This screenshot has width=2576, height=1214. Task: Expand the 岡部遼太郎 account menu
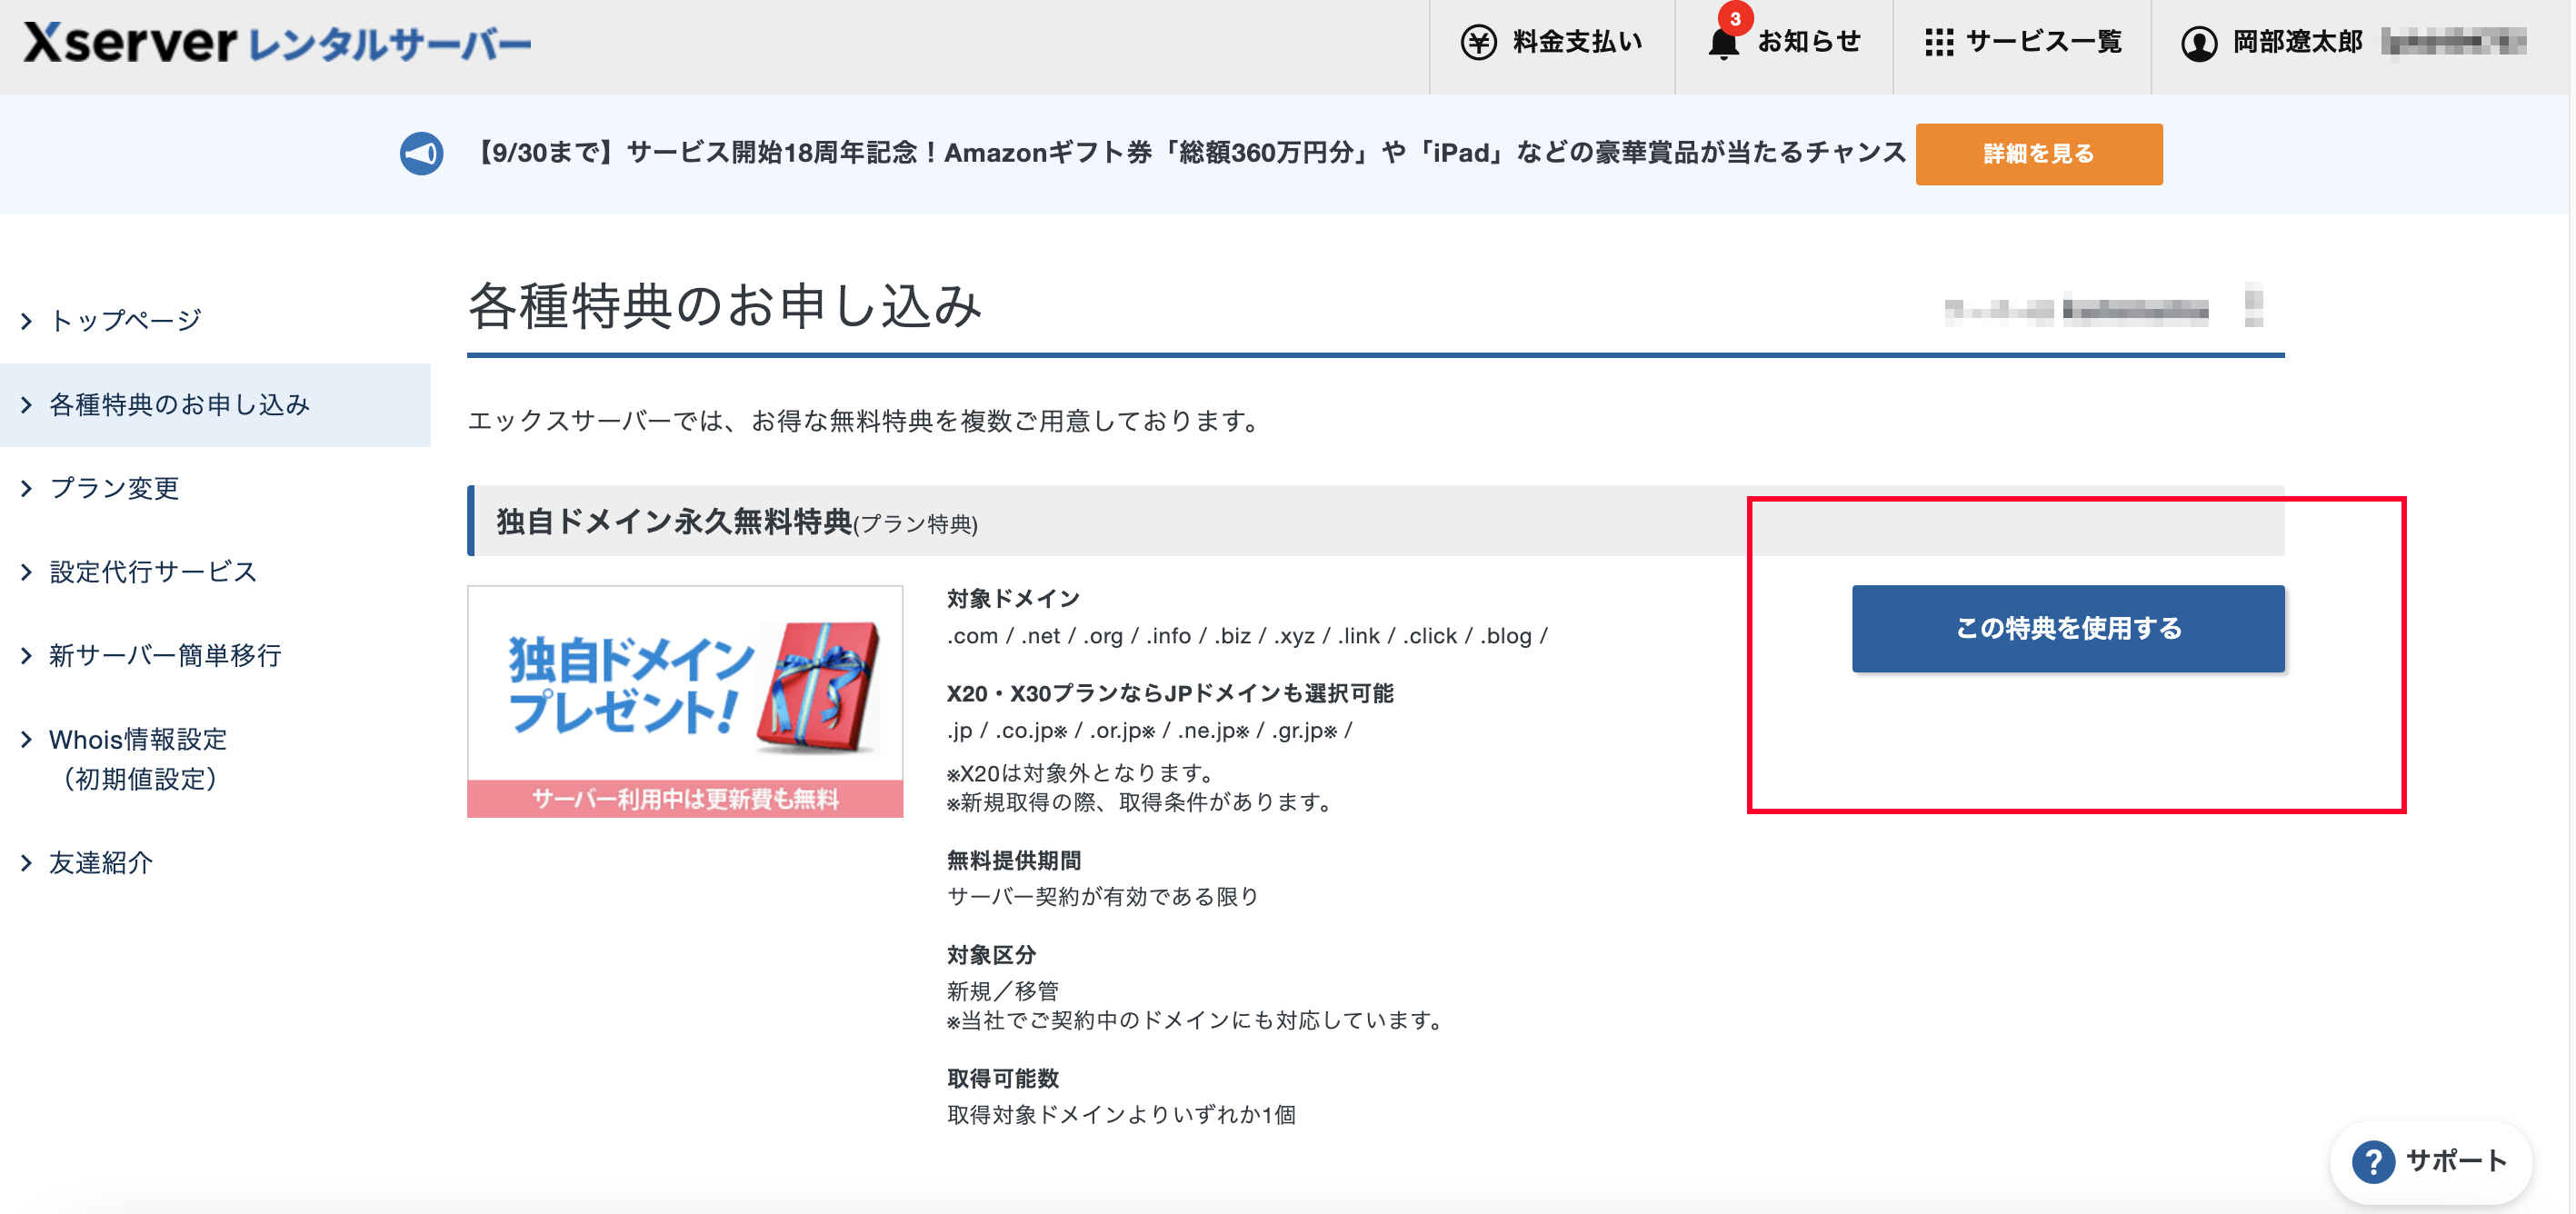[2297, 42]
